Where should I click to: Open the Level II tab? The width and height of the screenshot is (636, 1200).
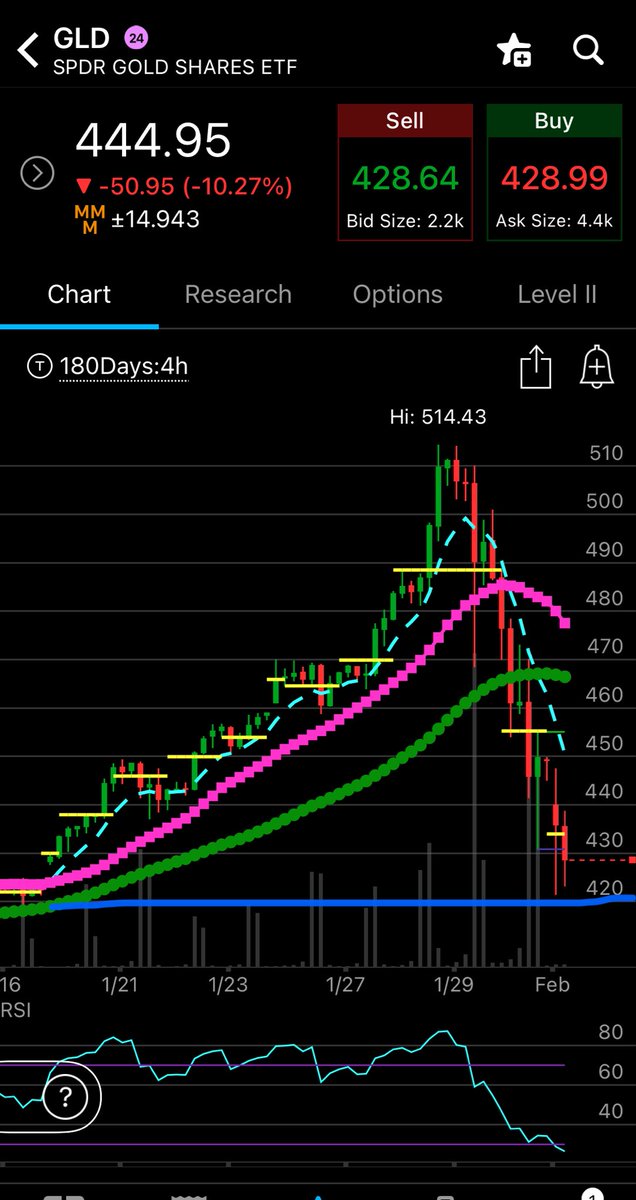coord(557,294)
